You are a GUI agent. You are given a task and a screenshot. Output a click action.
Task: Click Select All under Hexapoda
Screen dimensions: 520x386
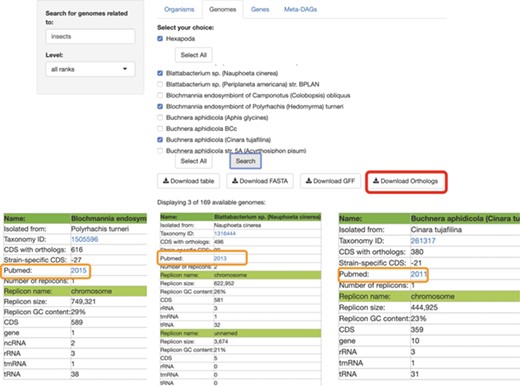[x=194, y=55]
